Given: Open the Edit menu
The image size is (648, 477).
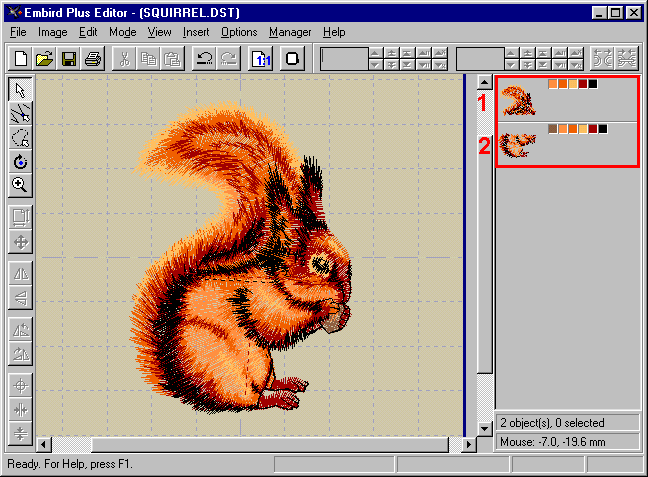Looking at the screenshot, I should [x=88, y=32].
